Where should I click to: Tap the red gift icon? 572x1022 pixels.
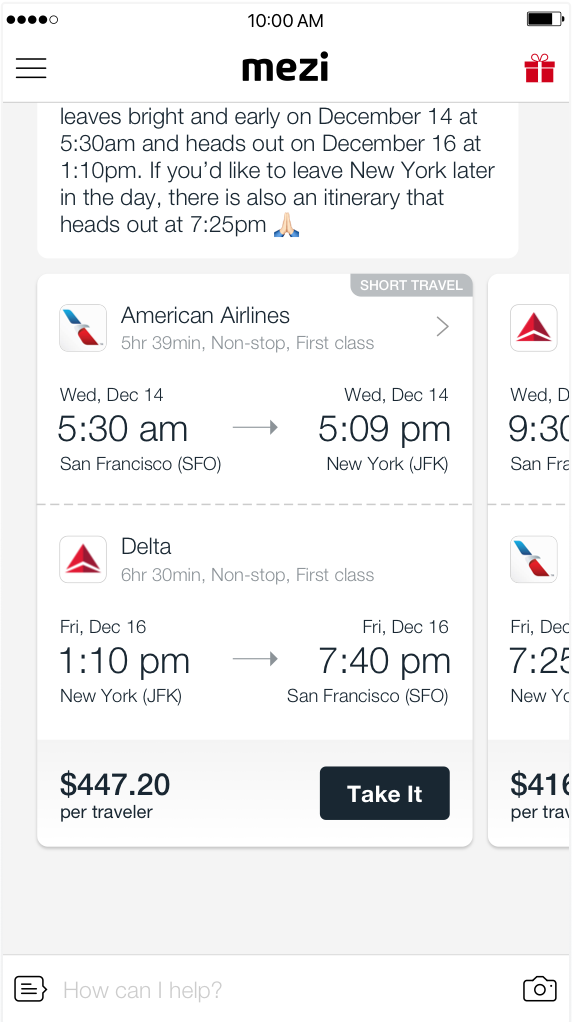539,68
